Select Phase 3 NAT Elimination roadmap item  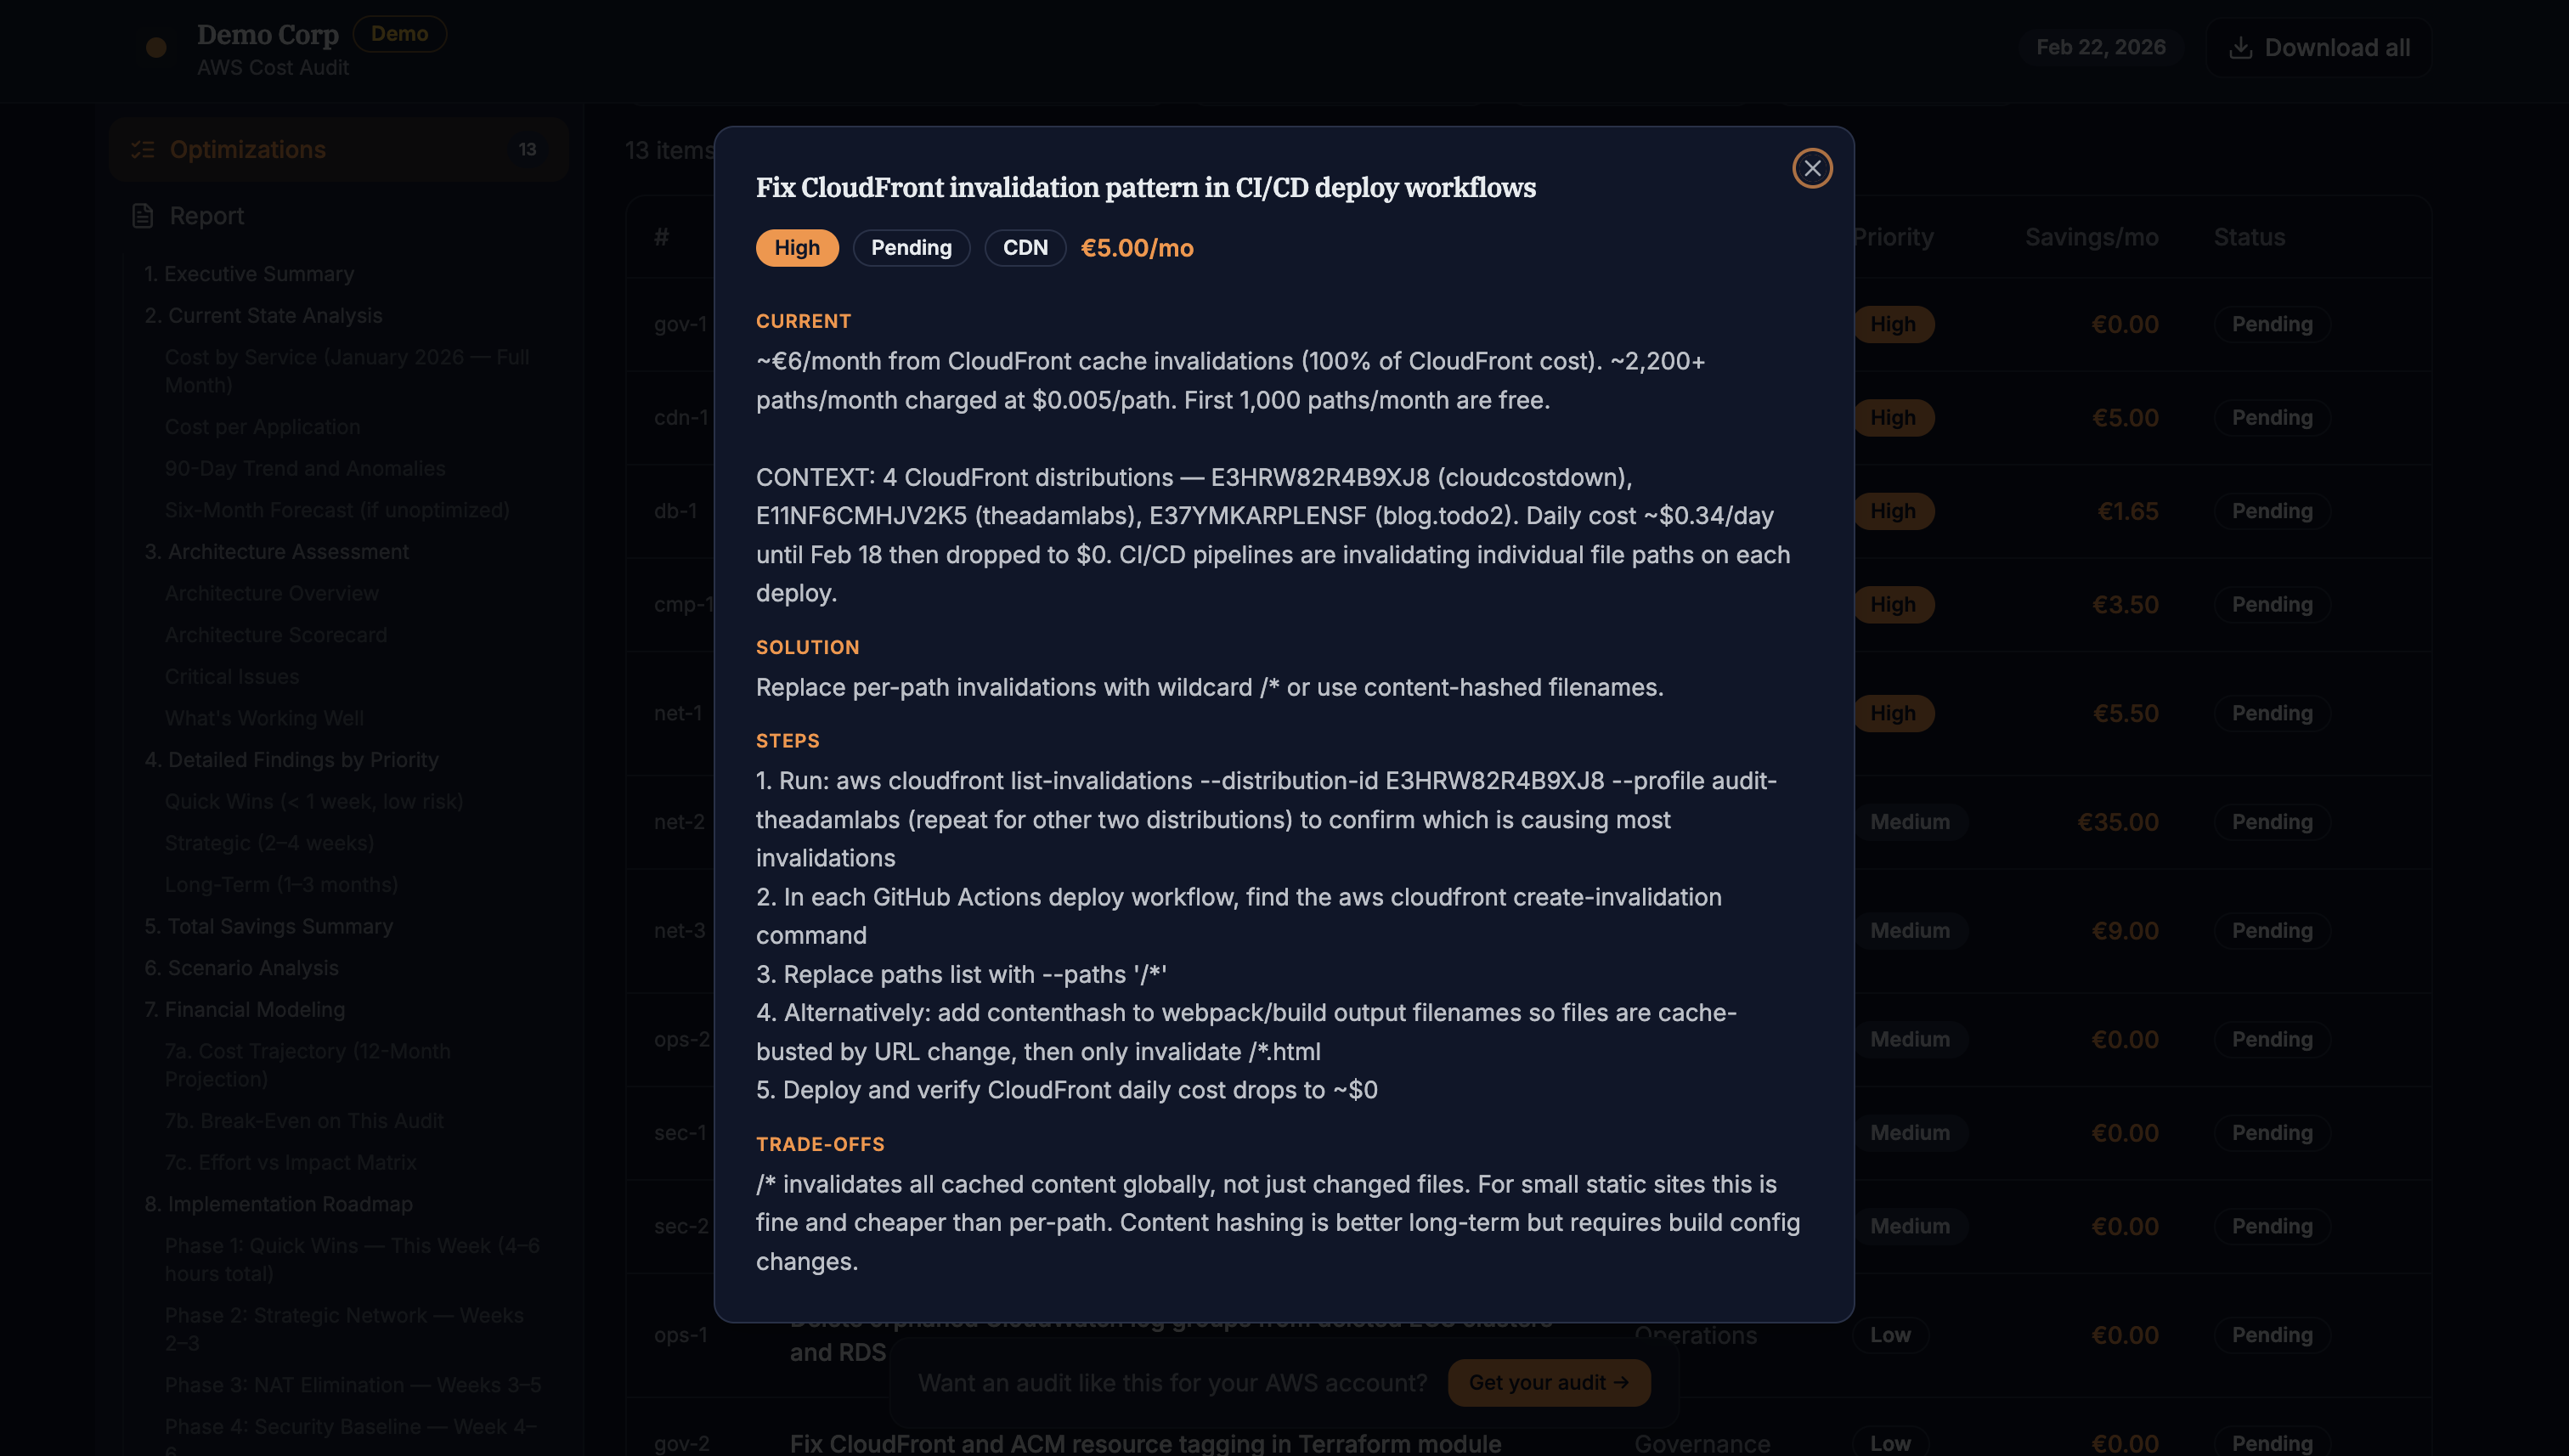[352, 1385]
